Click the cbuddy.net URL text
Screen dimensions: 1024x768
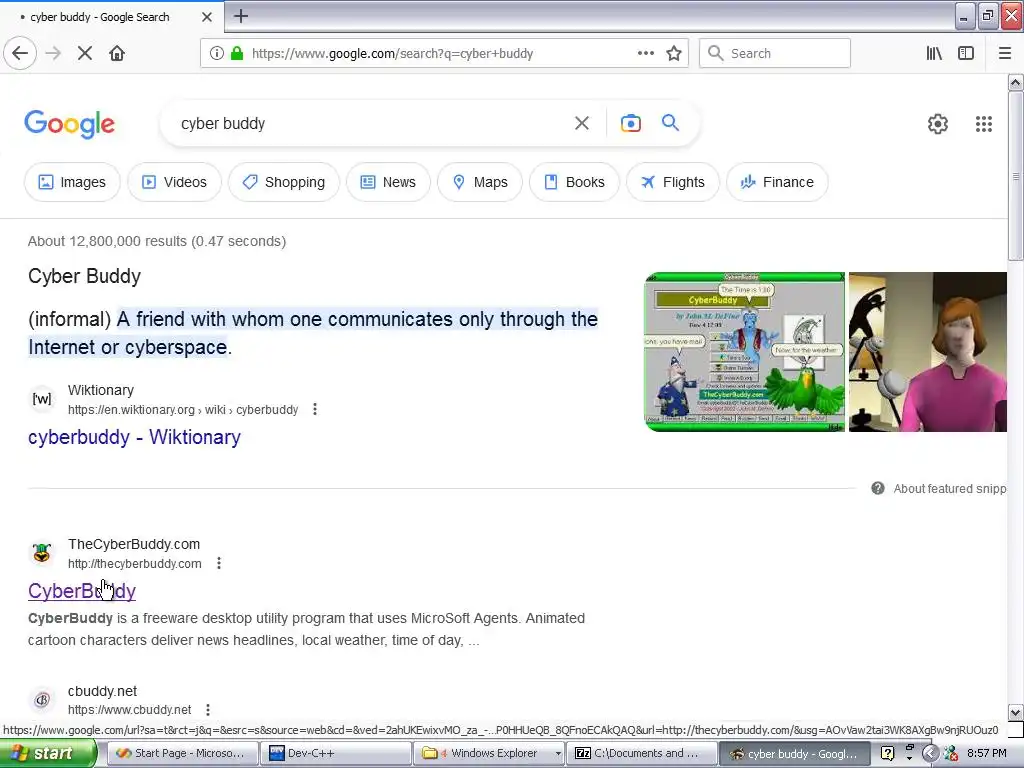point(129,710)
